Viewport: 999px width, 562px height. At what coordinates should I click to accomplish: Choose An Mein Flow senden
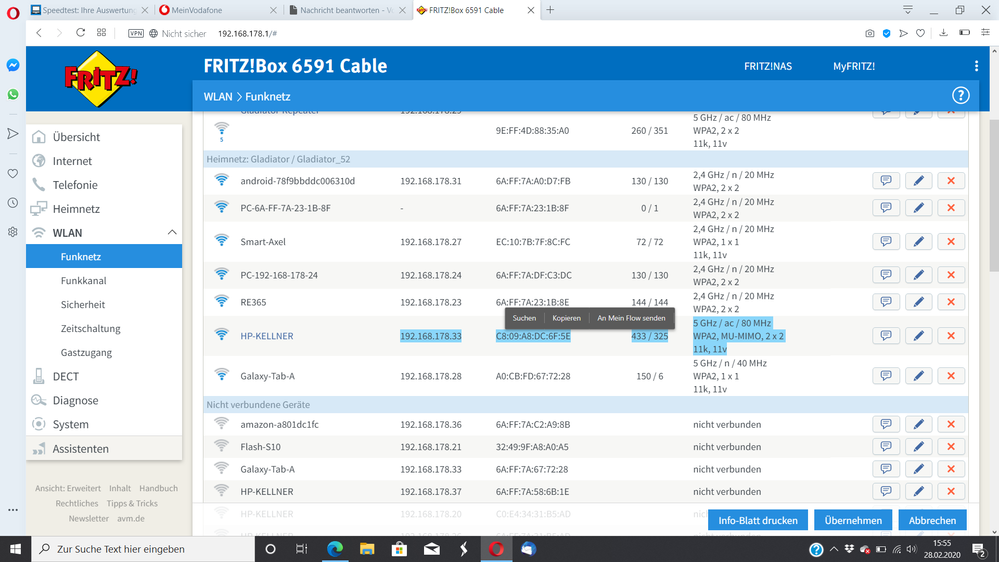coord(631,318)
